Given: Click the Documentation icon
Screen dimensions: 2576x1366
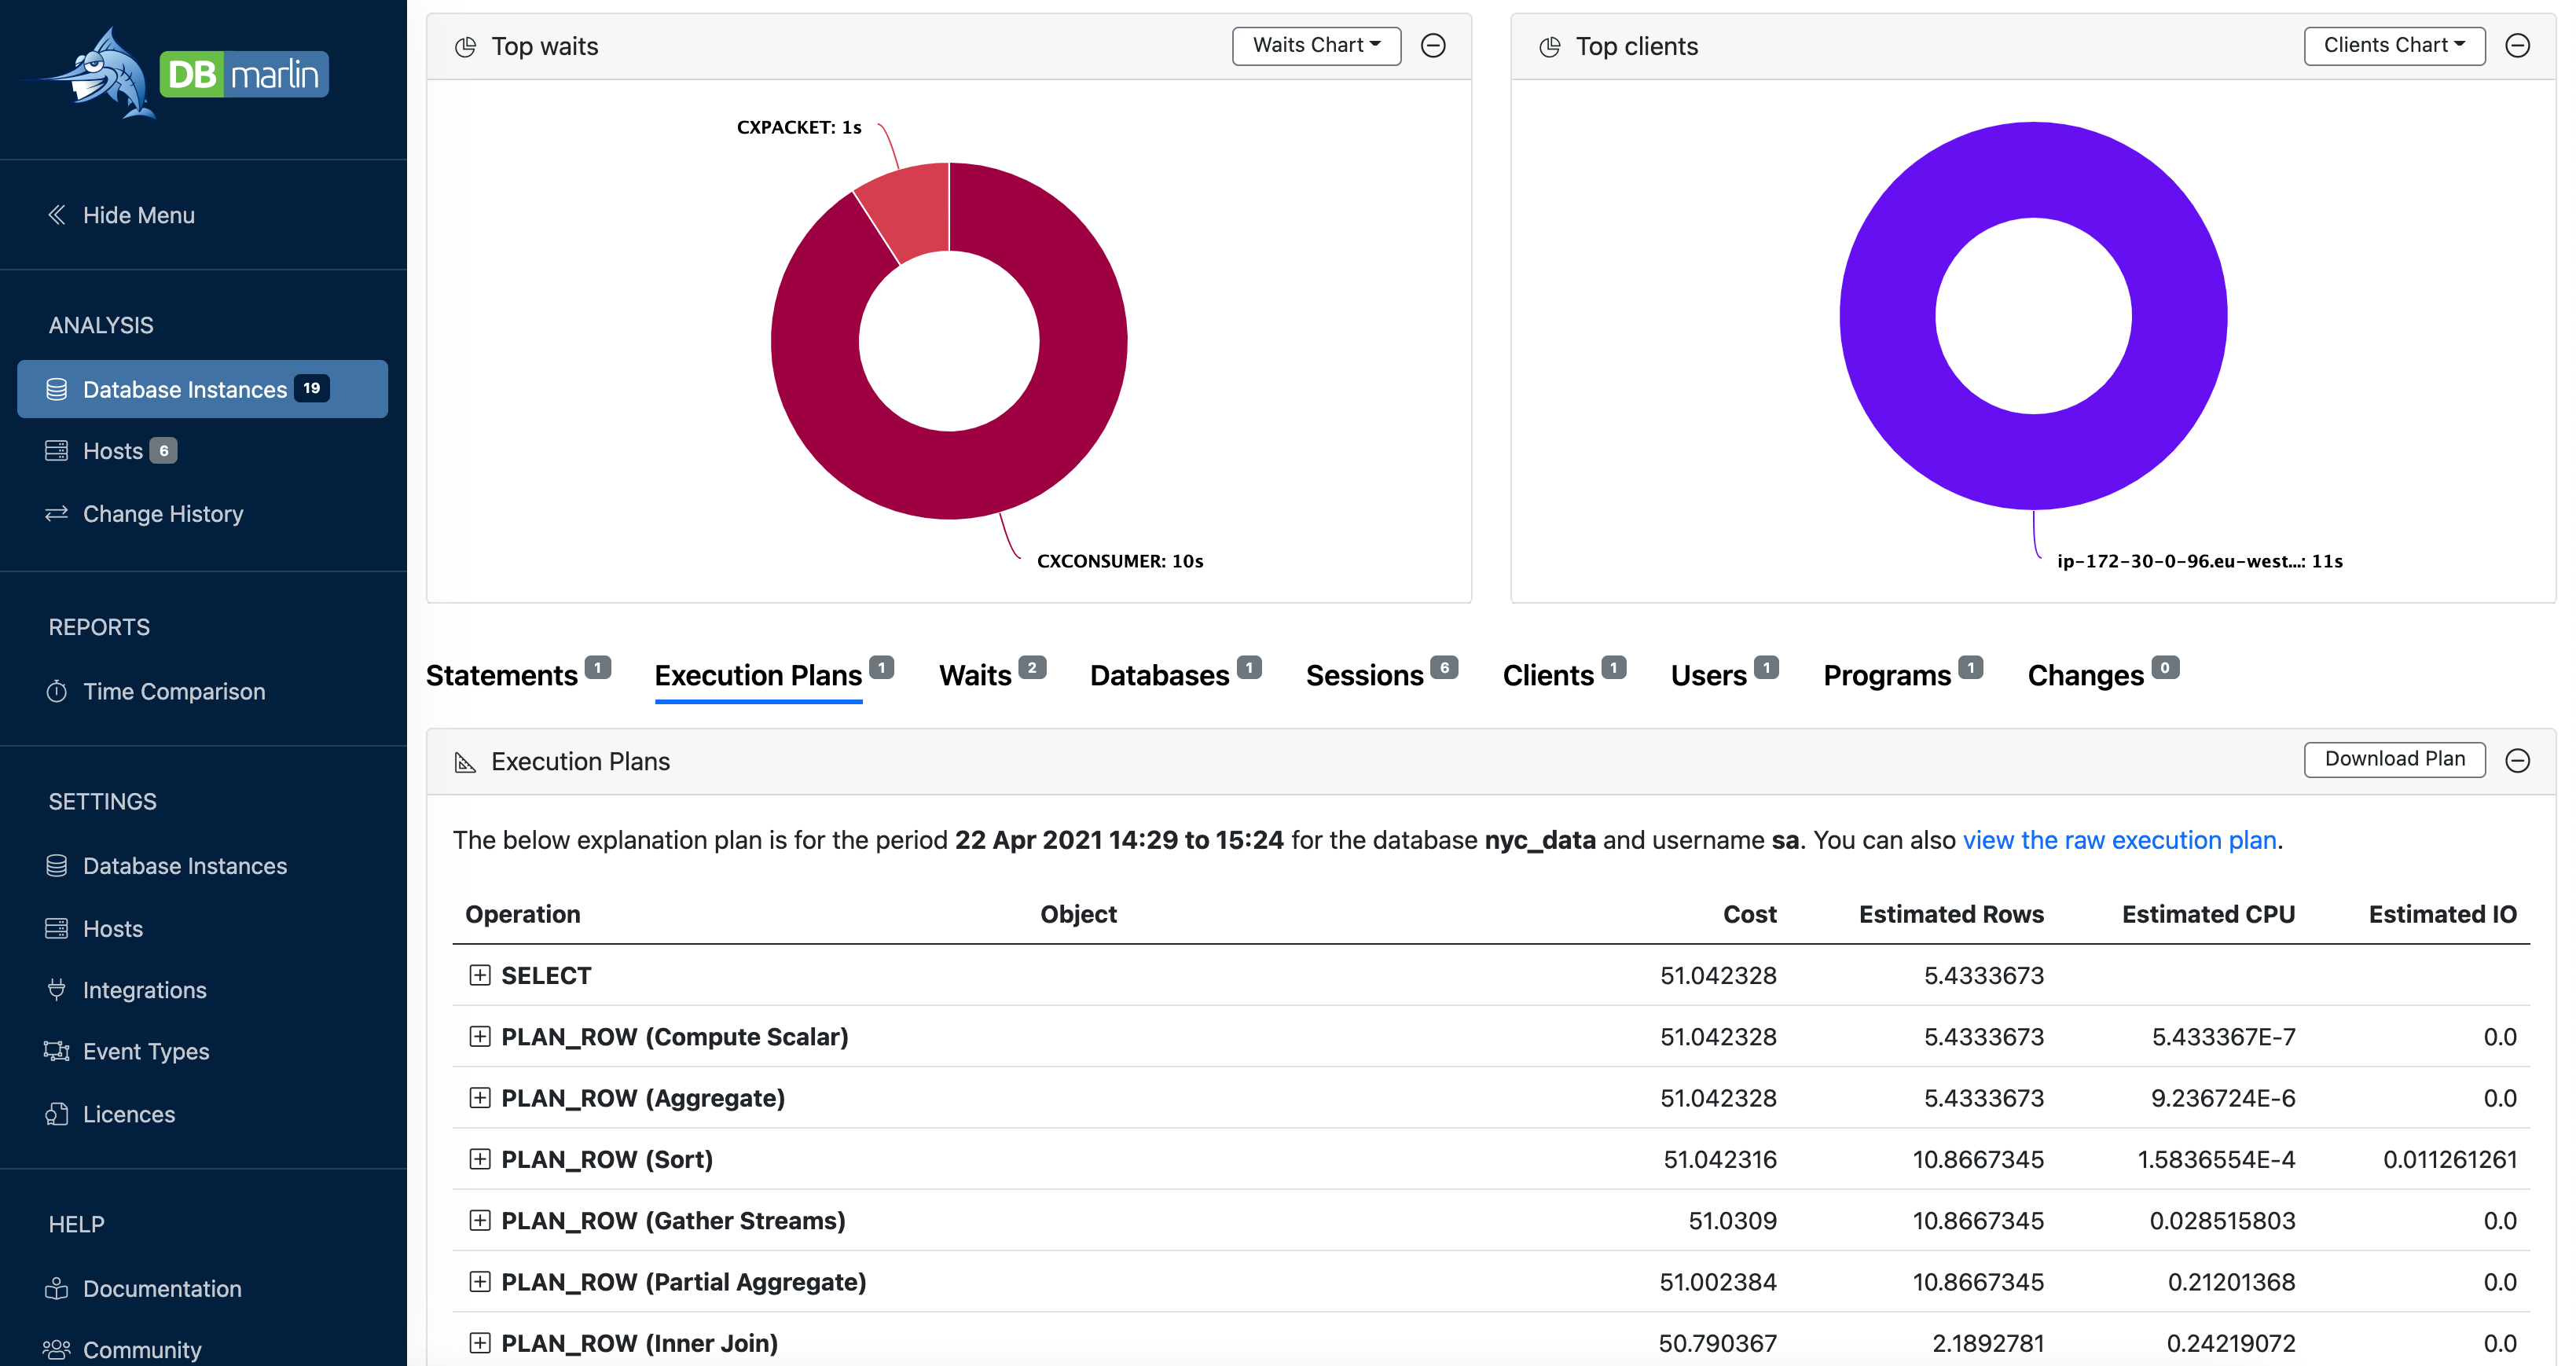Looking at the screenshot, I should [57, 1288].
